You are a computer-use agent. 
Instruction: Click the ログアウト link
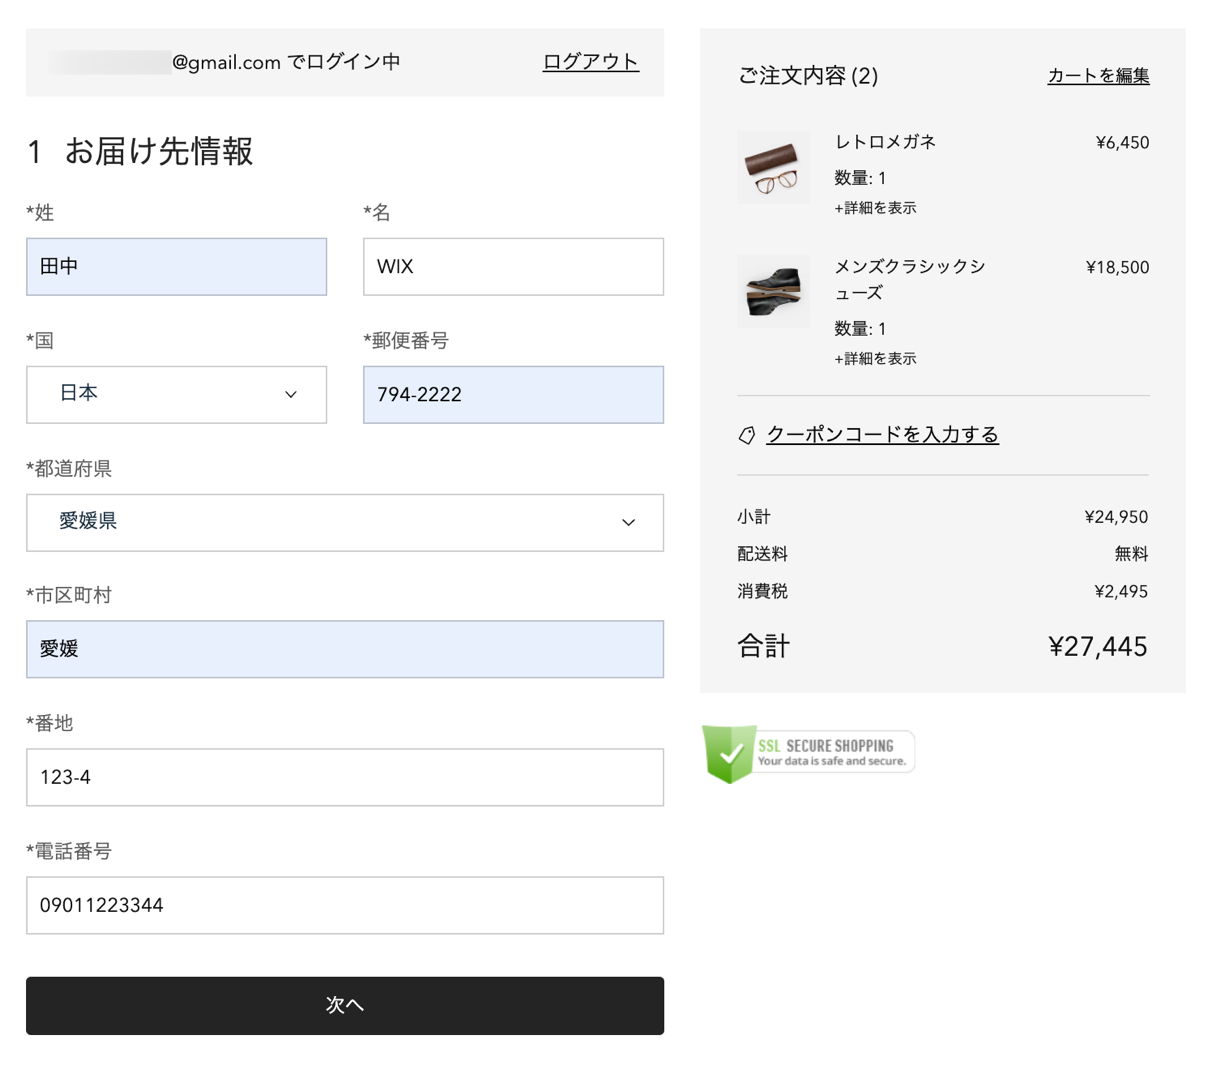coord(590,61)
